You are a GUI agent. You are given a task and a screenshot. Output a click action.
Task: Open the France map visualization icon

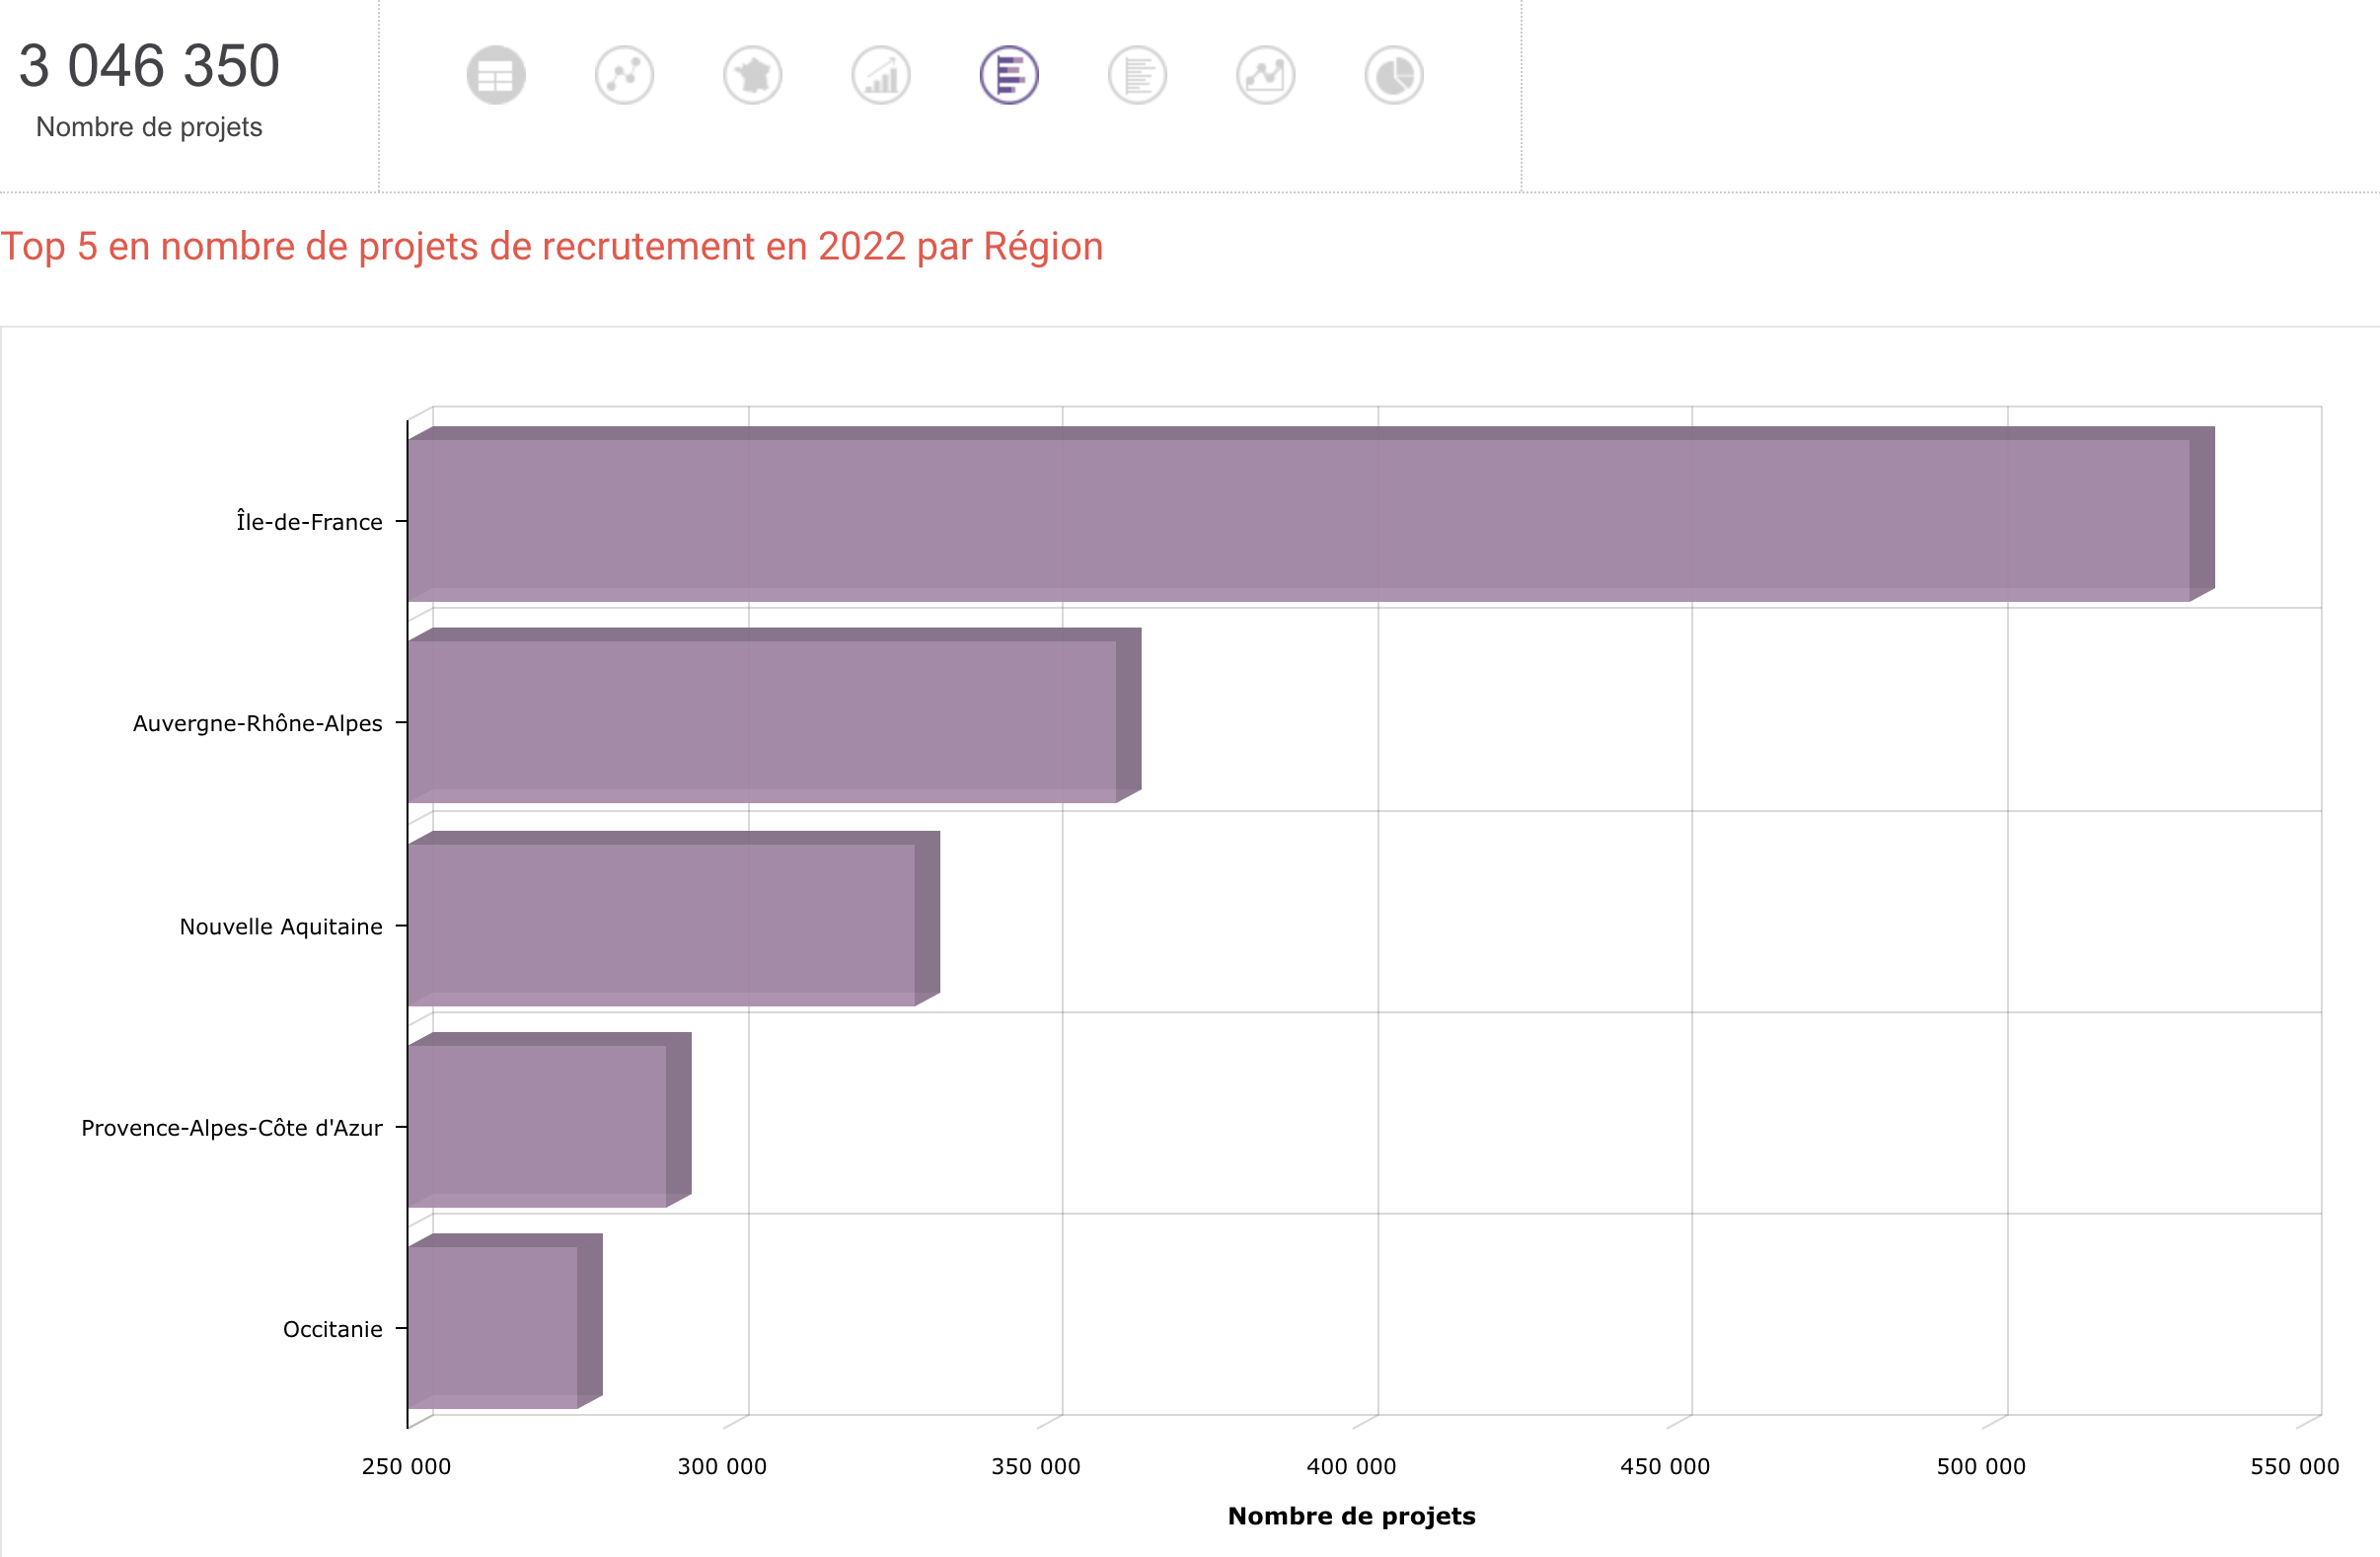coord(752,74)
